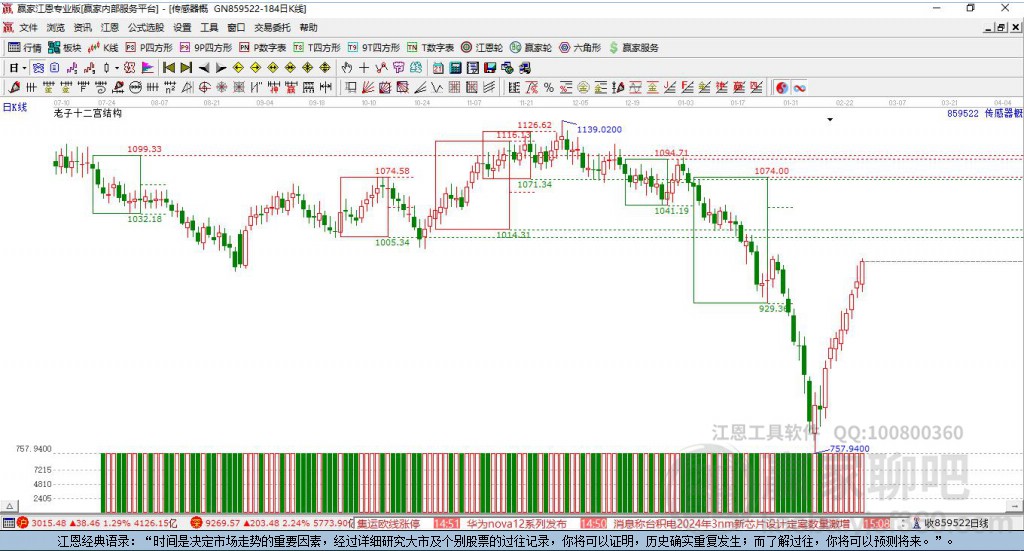Step chart left with black left arrow
The height and width of the screenshot is (551, 1024).
204,68
